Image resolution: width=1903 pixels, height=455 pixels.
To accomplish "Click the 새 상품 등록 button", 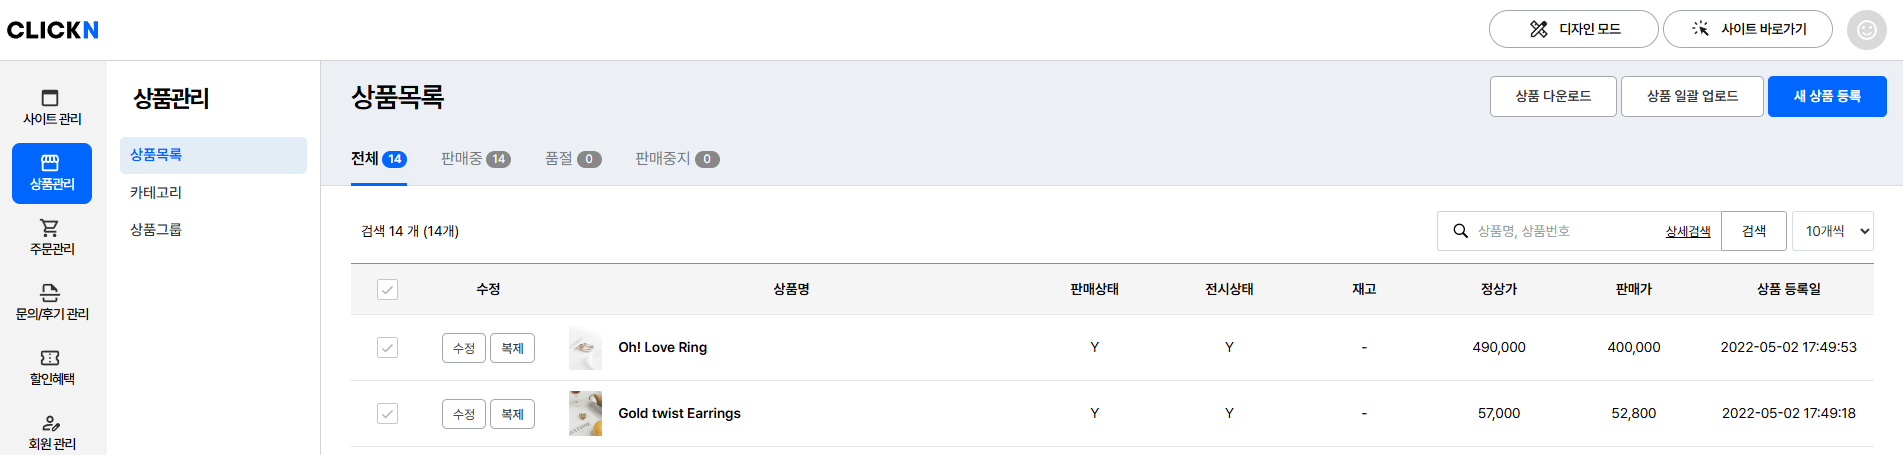I will point(1826,97).
